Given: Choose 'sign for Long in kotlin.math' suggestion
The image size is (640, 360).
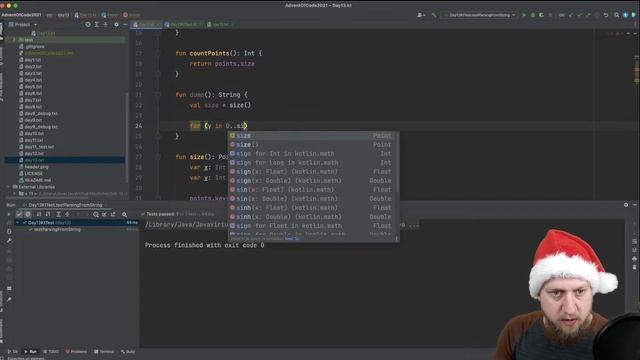Looking at the screenshot, I should [312, 163].
